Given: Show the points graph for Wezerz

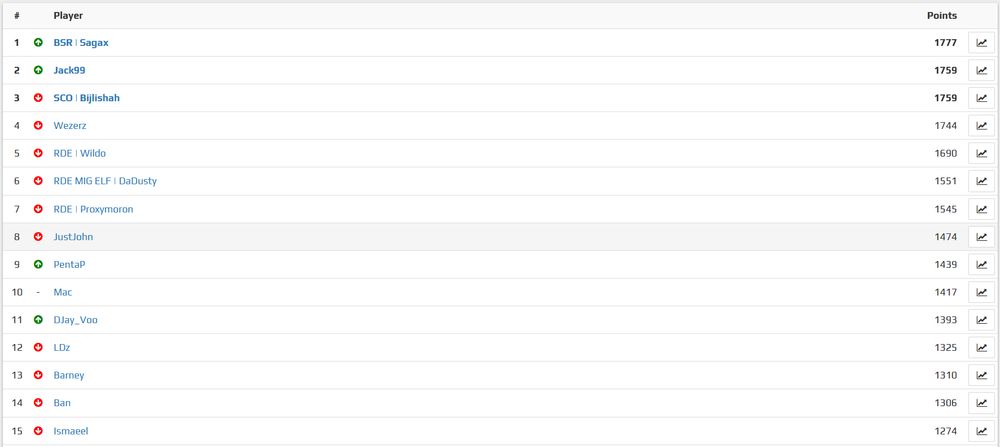Looking at the screenshot, I should [x=981, y=126].
